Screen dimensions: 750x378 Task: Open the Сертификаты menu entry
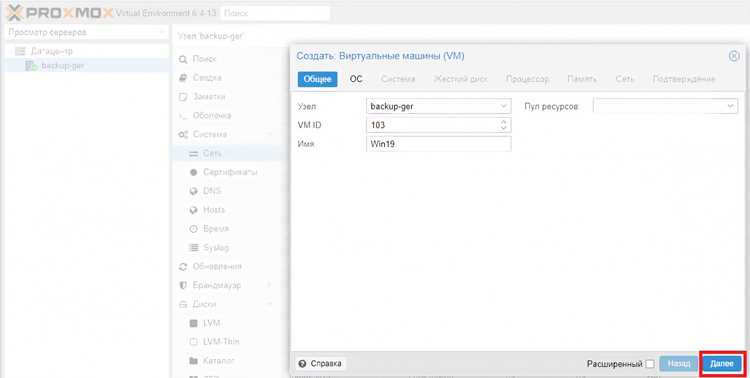(x=230, y=172)
